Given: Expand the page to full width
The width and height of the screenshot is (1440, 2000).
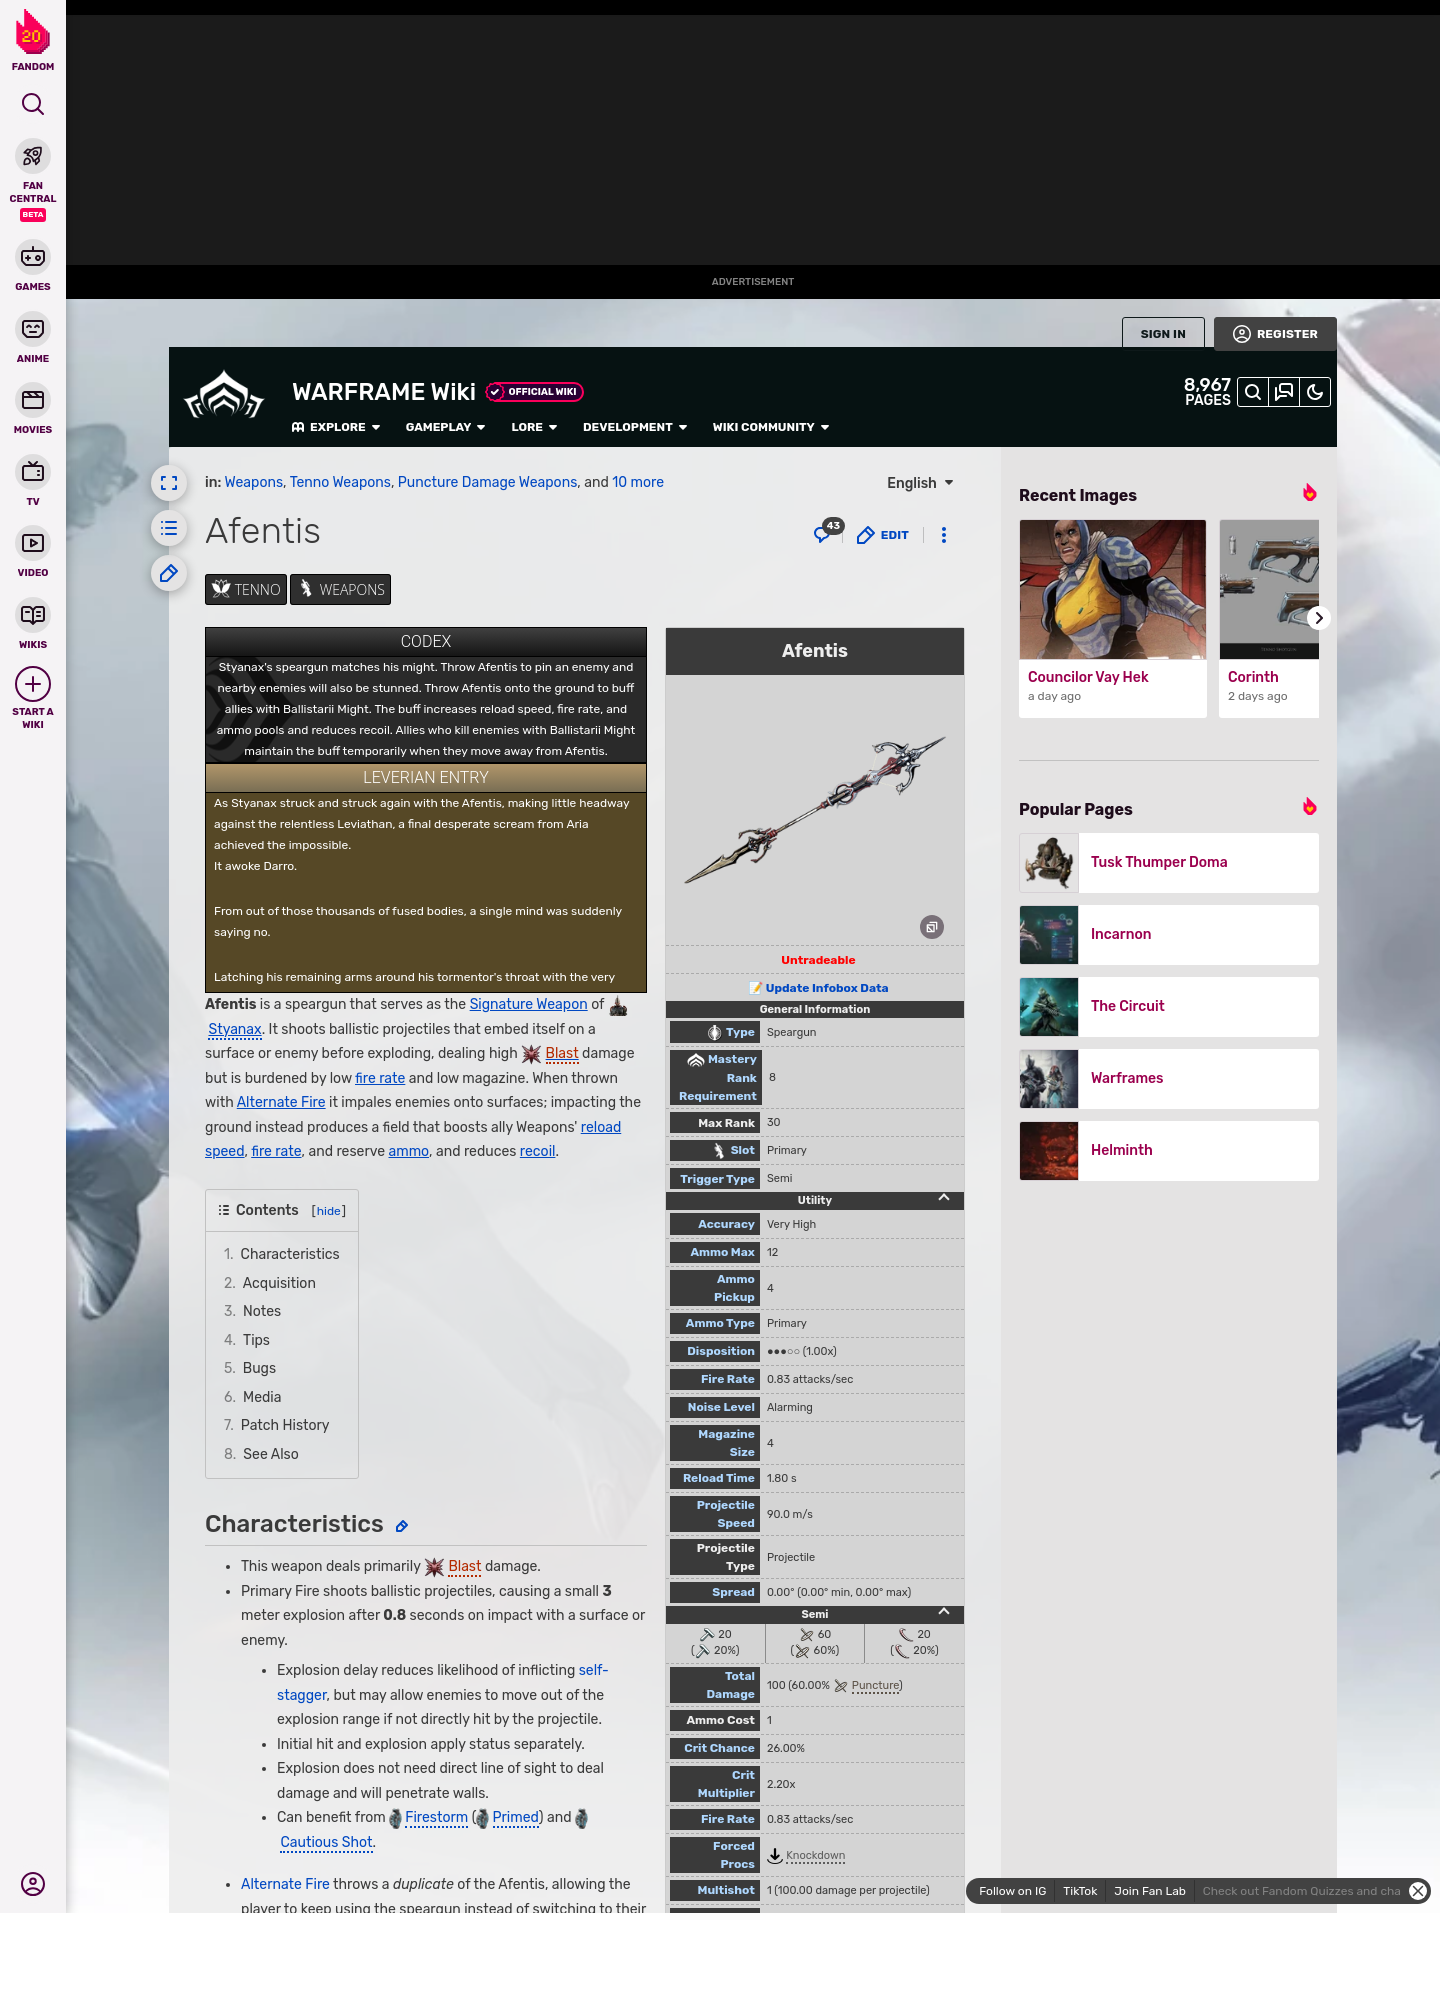Looking at the screenshot, I should 169,483.
